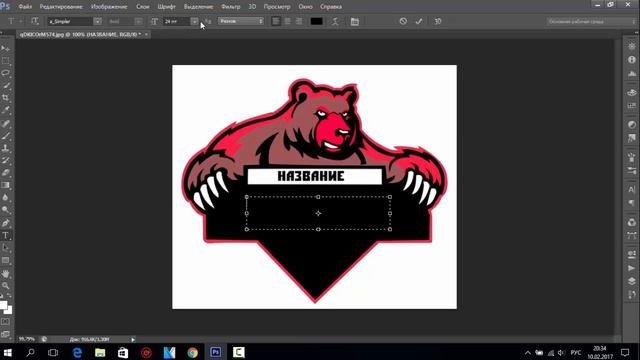Screen dimensions: 640x360
Task: Update 3D text from options bar
Action: [x=438, y=21]
